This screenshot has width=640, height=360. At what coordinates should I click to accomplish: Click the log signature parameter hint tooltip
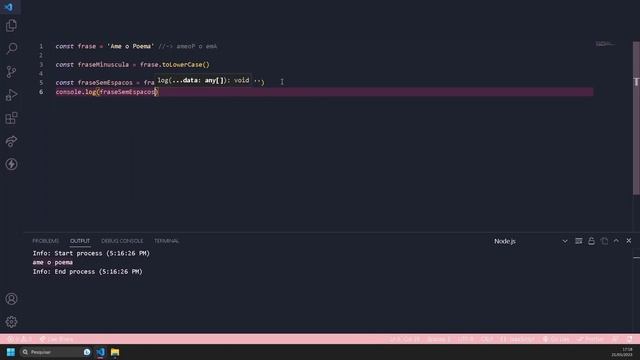click(x=204, y=80)
